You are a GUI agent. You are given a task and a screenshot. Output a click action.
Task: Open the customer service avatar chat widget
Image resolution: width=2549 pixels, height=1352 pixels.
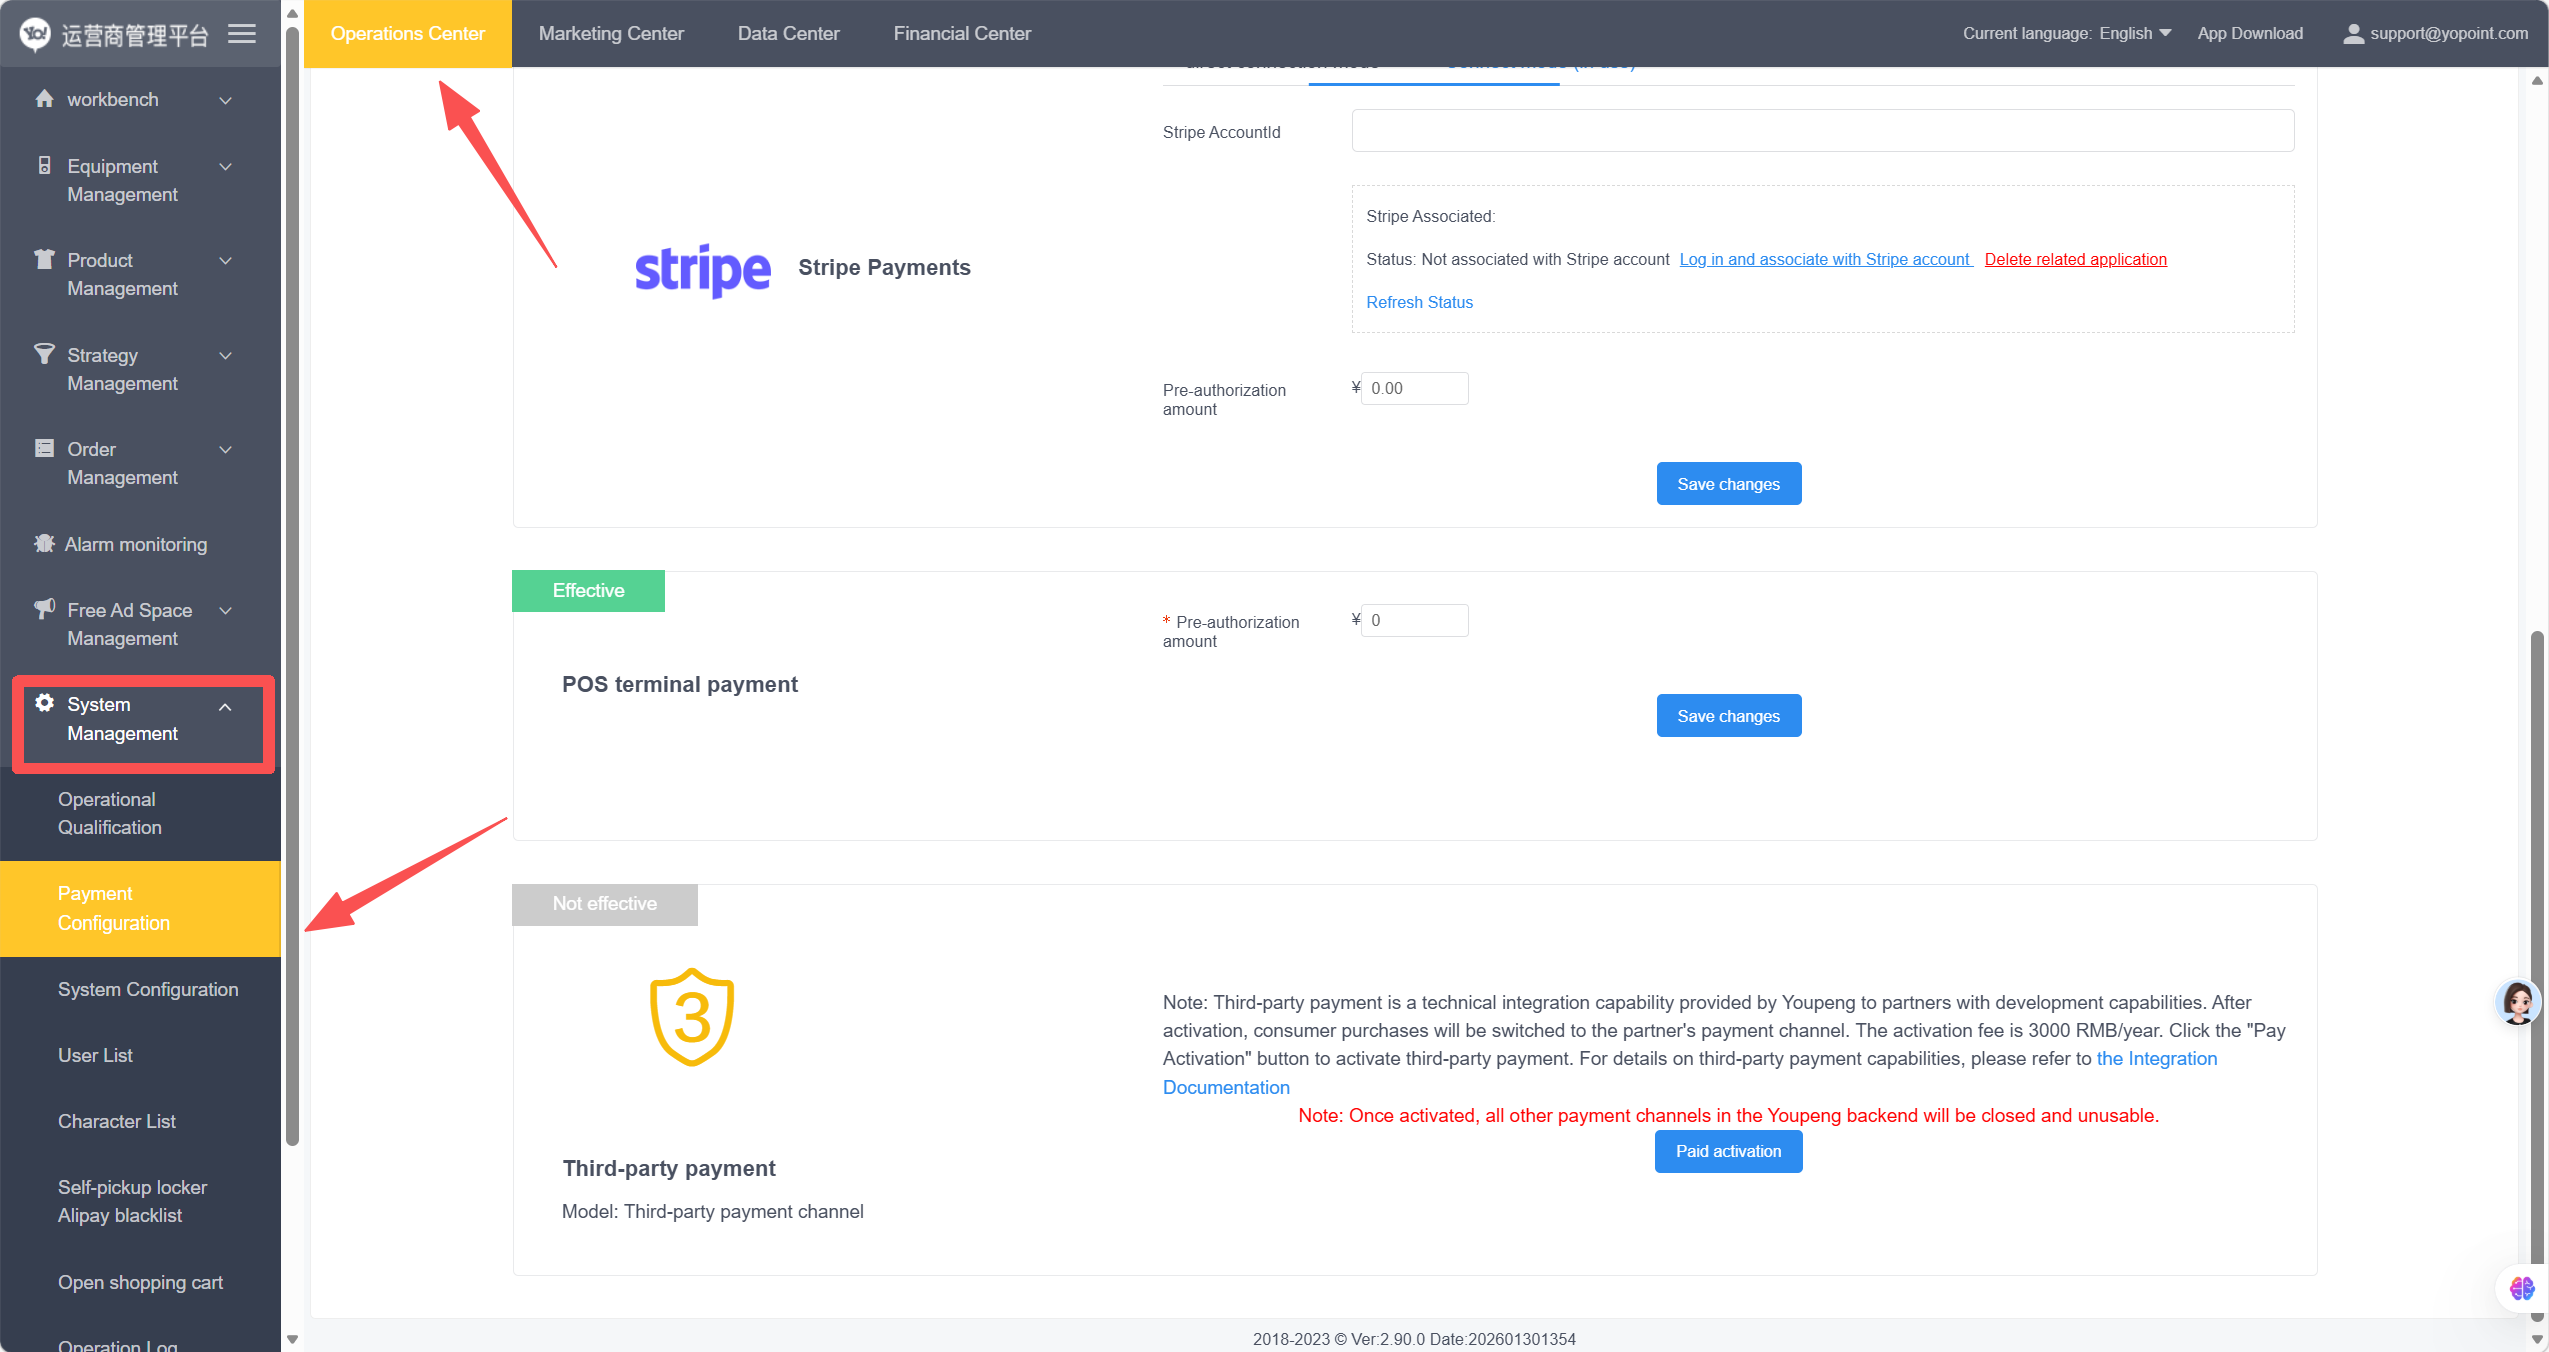pyautogui.click(x=2517, y=1003)
